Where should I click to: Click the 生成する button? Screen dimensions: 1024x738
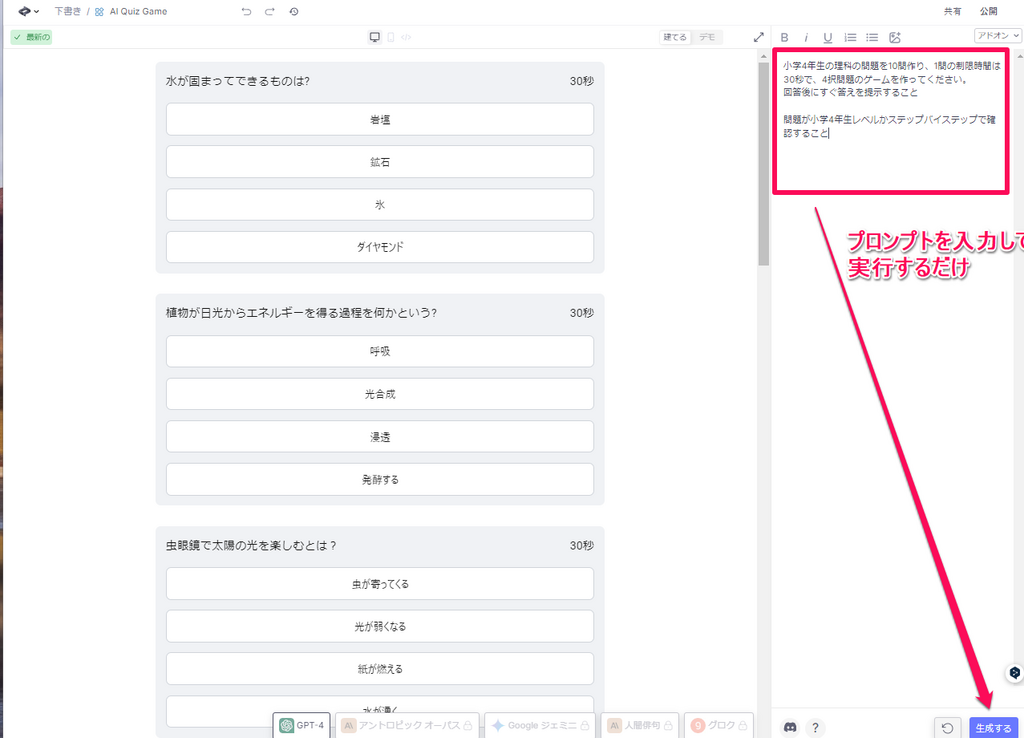[993, 727]
